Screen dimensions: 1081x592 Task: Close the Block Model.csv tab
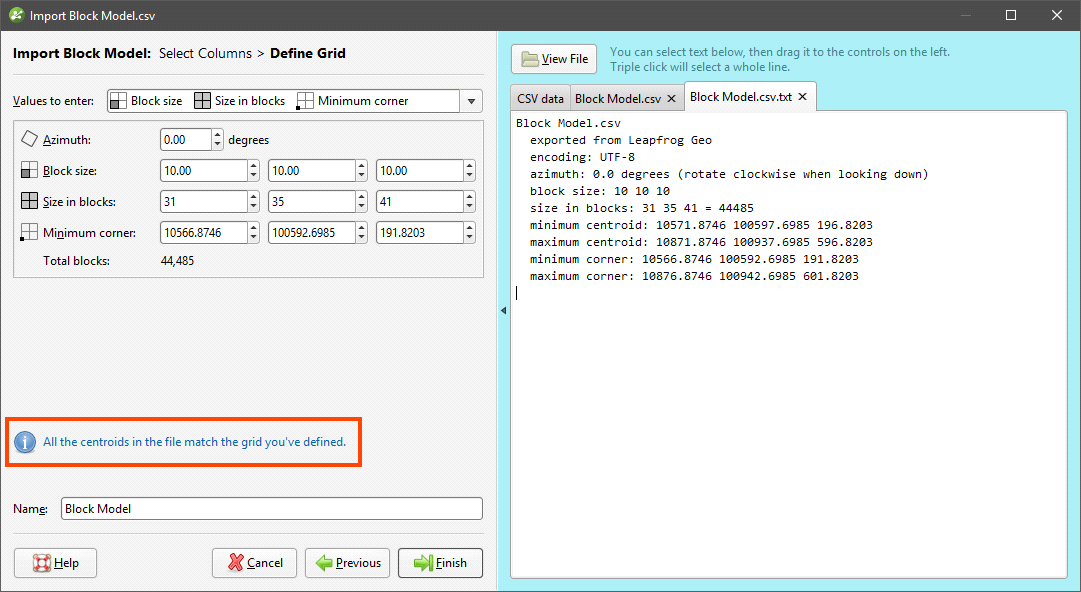point(671,99)
